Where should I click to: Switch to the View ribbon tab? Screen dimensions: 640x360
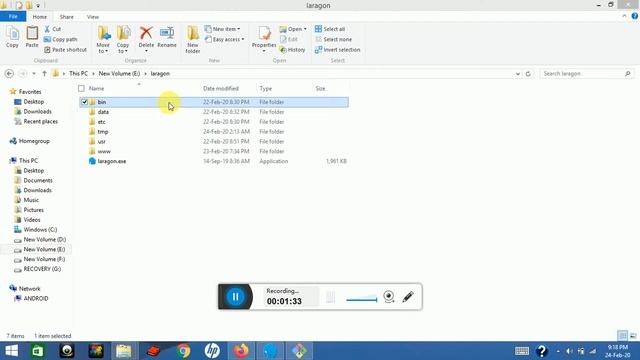(x=93, y=17)
